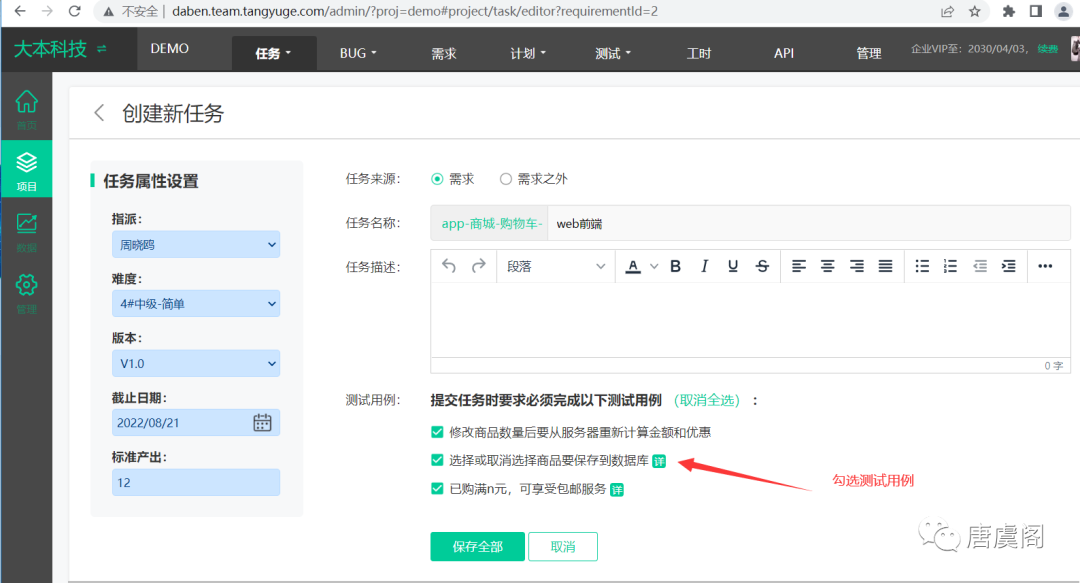View details icon for 已购满n元 test case
The image size is (1080, 583).
click(616, 490)
